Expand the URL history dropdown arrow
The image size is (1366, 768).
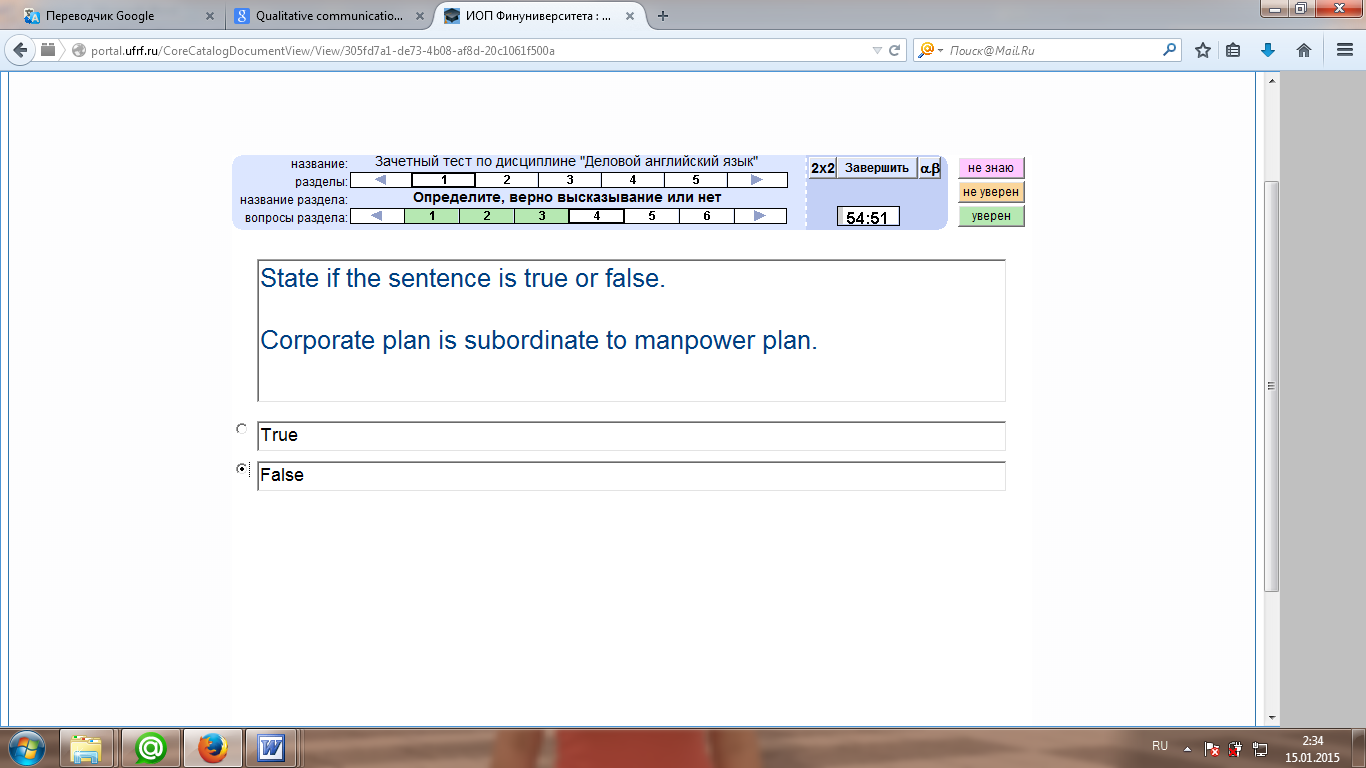877,50
